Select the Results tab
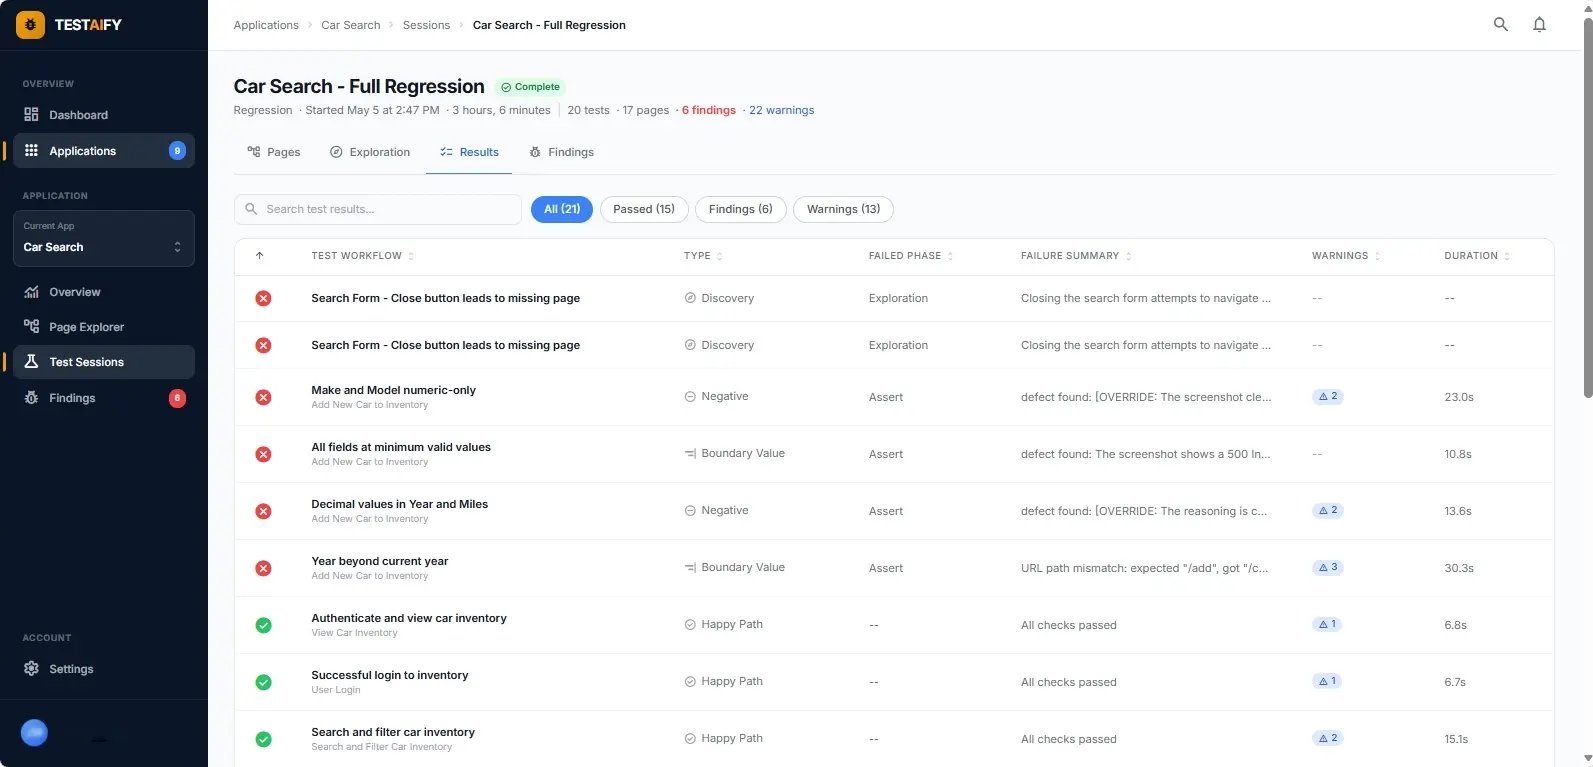1593x767 pixels. coord(469,152)
